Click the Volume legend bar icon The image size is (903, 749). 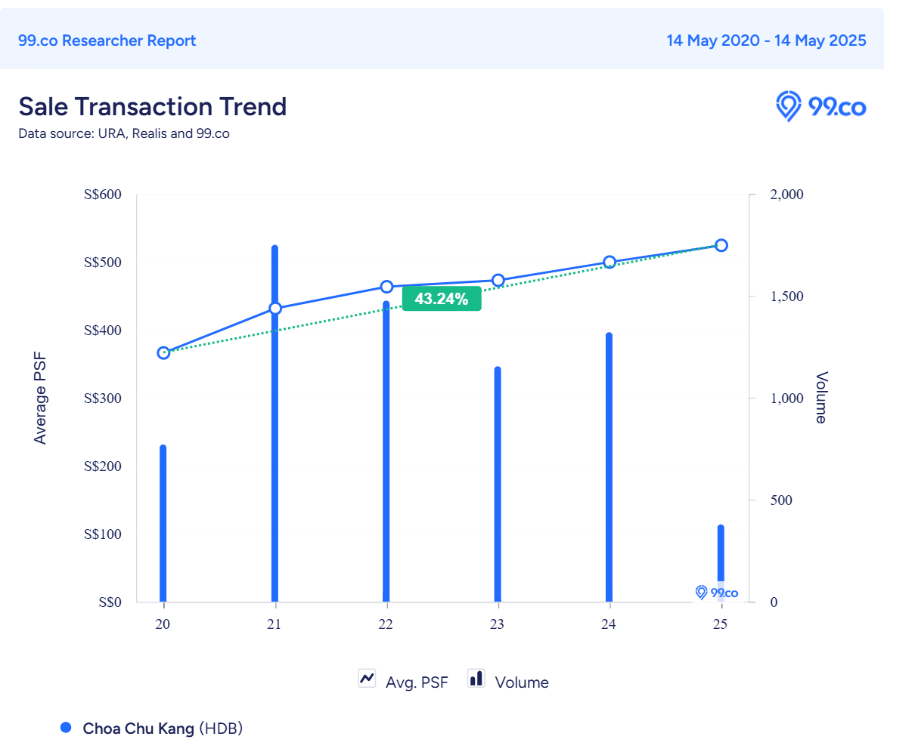(476, 679)
